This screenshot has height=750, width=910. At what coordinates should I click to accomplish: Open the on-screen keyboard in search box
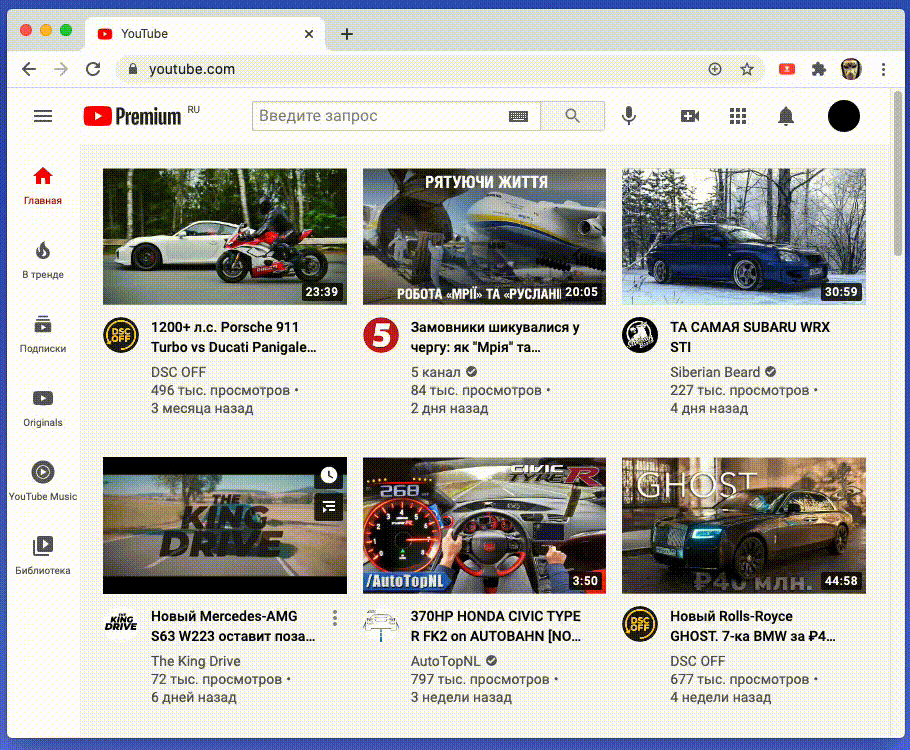[518, 116]
